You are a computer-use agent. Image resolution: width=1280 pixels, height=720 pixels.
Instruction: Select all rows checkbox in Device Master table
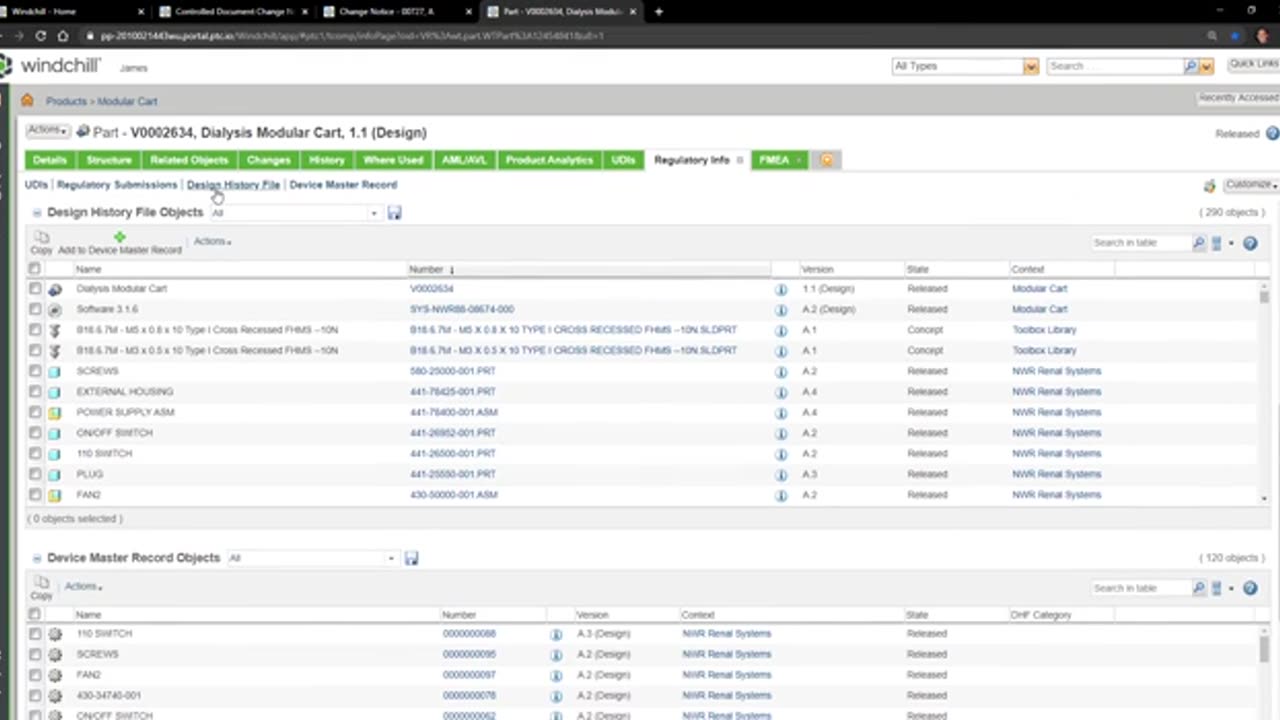coord(35,614)
